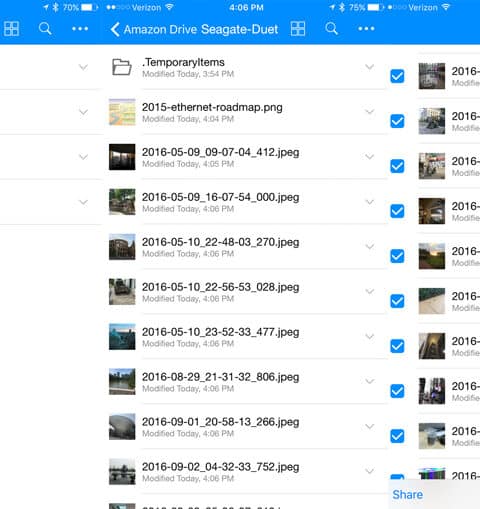Tap grid view icon in leftmost window
This screenshot has width=480, height=509.
click(x=11, y=29)
